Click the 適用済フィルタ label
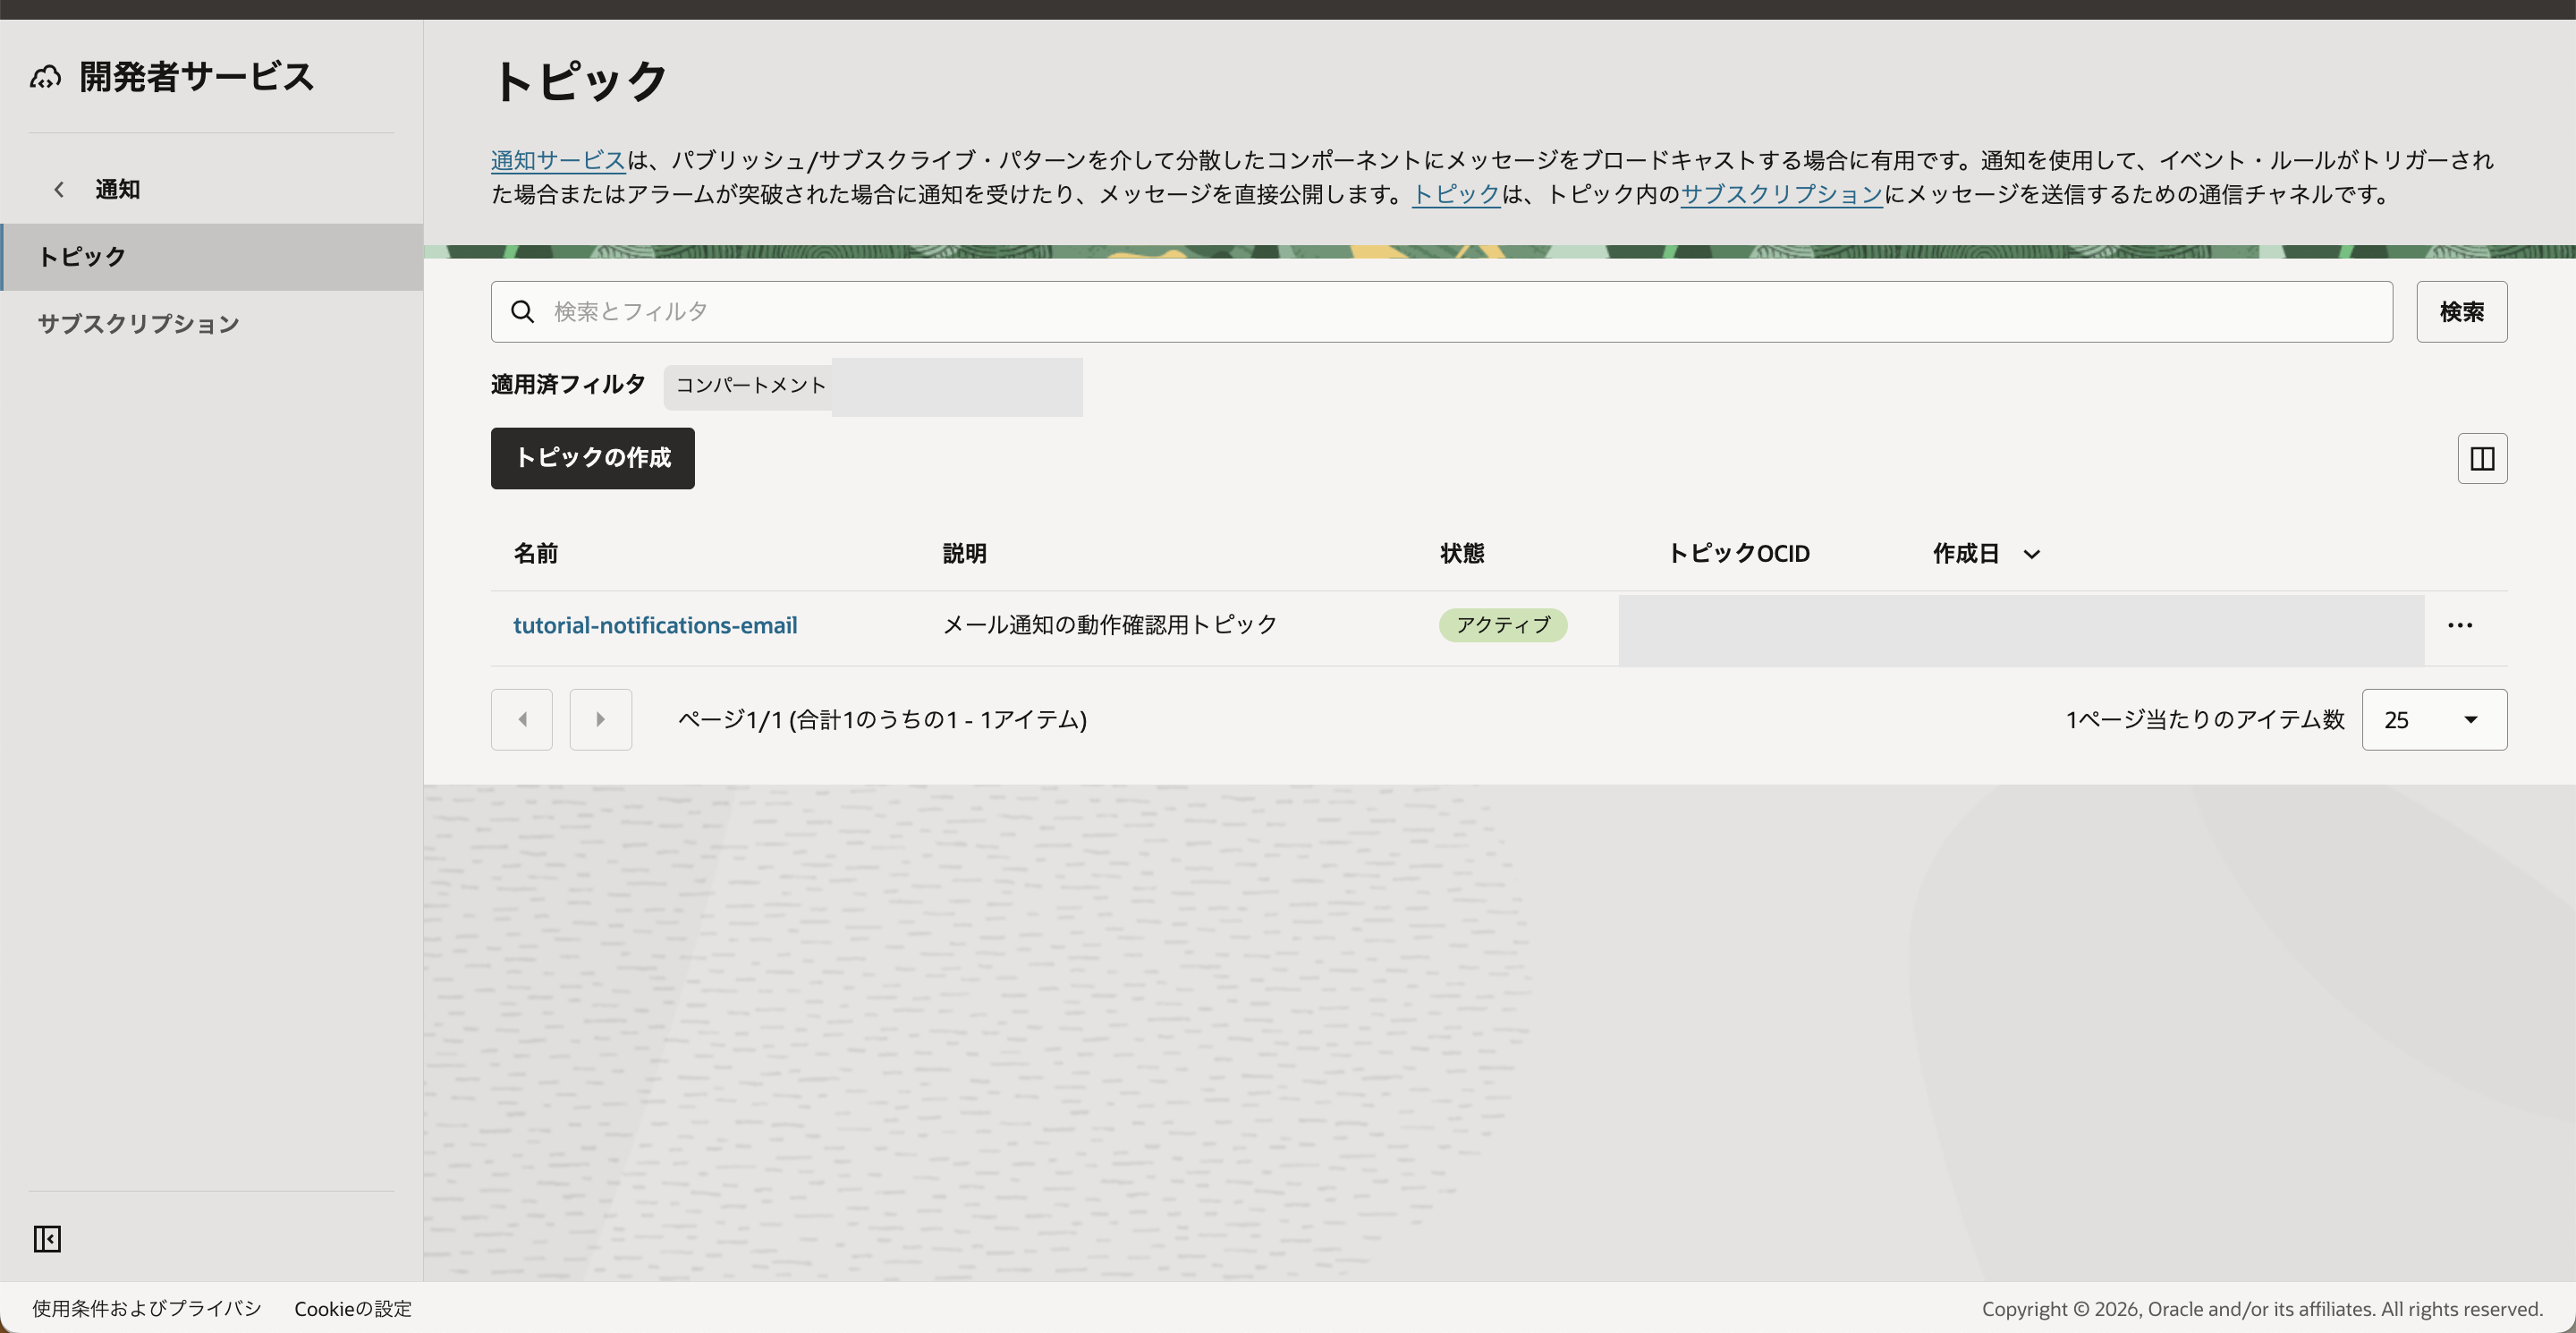Image resolution: width=2576 pixels, height=1333 pixels. click(568, 385)
